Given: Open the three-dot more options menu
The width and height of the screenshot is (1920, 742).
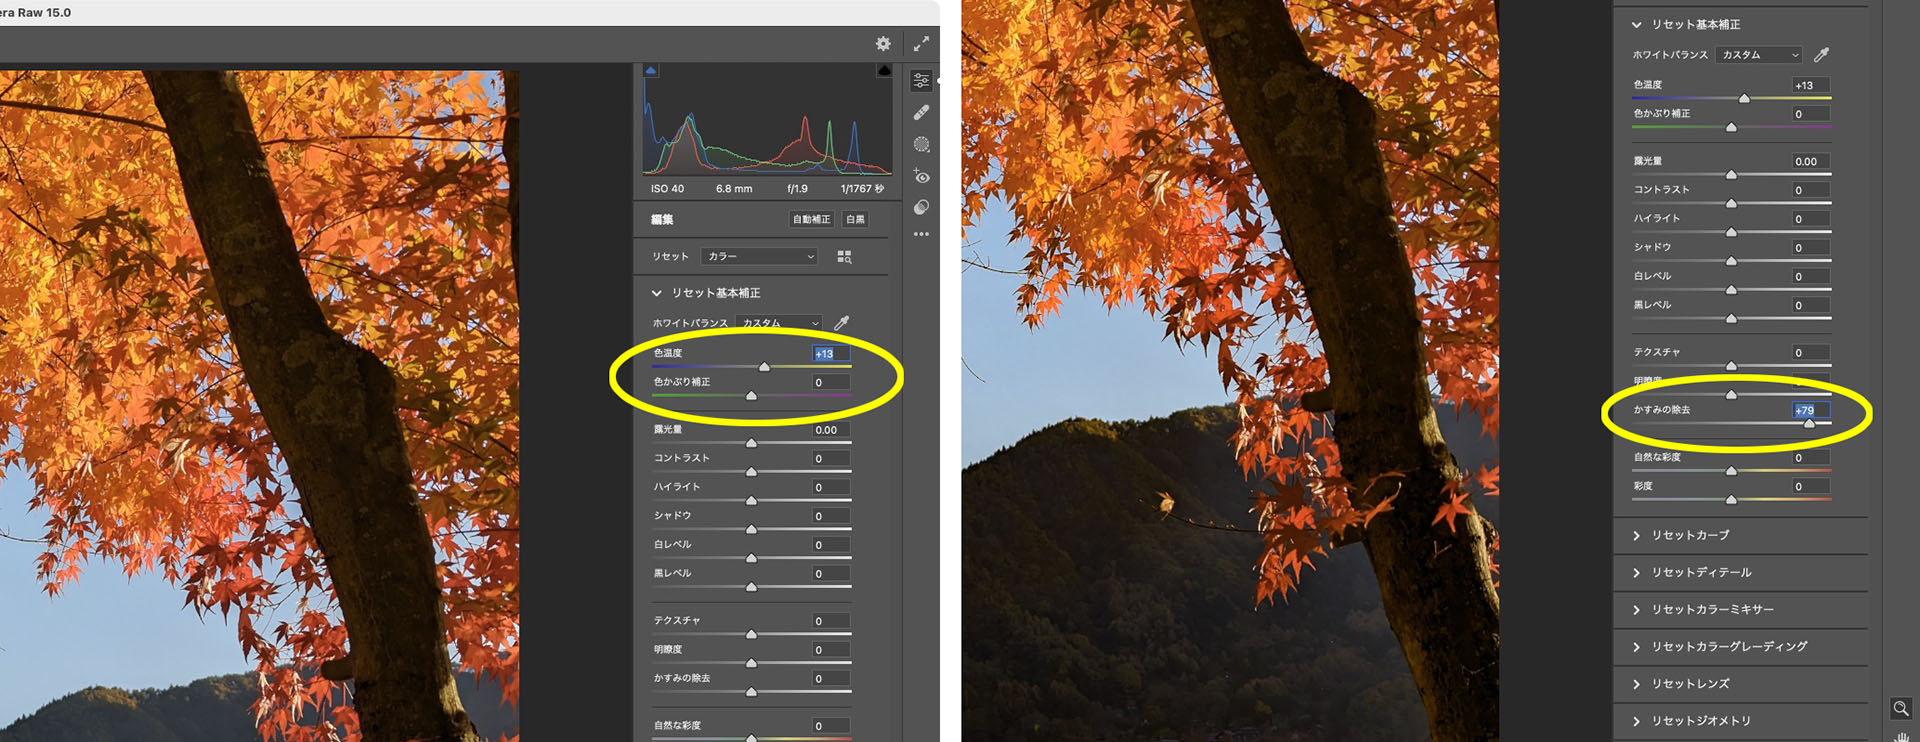Looking at the screenshot, I should click(x=921, y=234).
